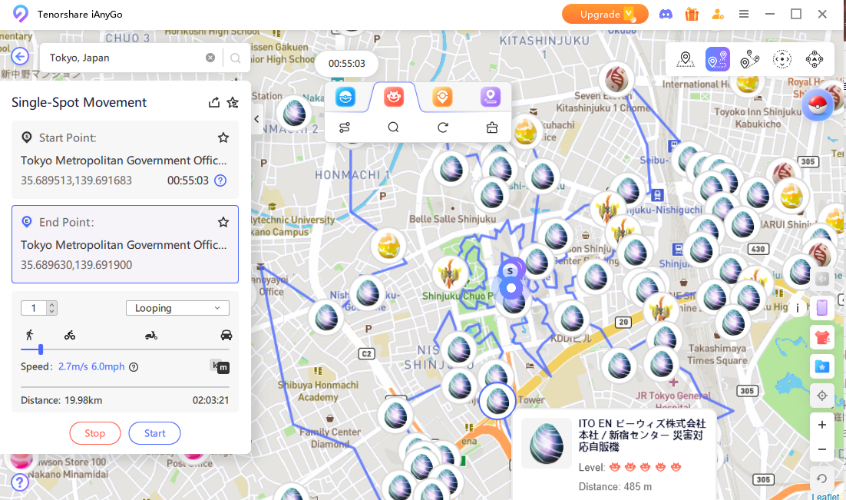The image size is (846, 500).
Task: Click the search magnifier under the raid tab
Action: coord(393,127)
